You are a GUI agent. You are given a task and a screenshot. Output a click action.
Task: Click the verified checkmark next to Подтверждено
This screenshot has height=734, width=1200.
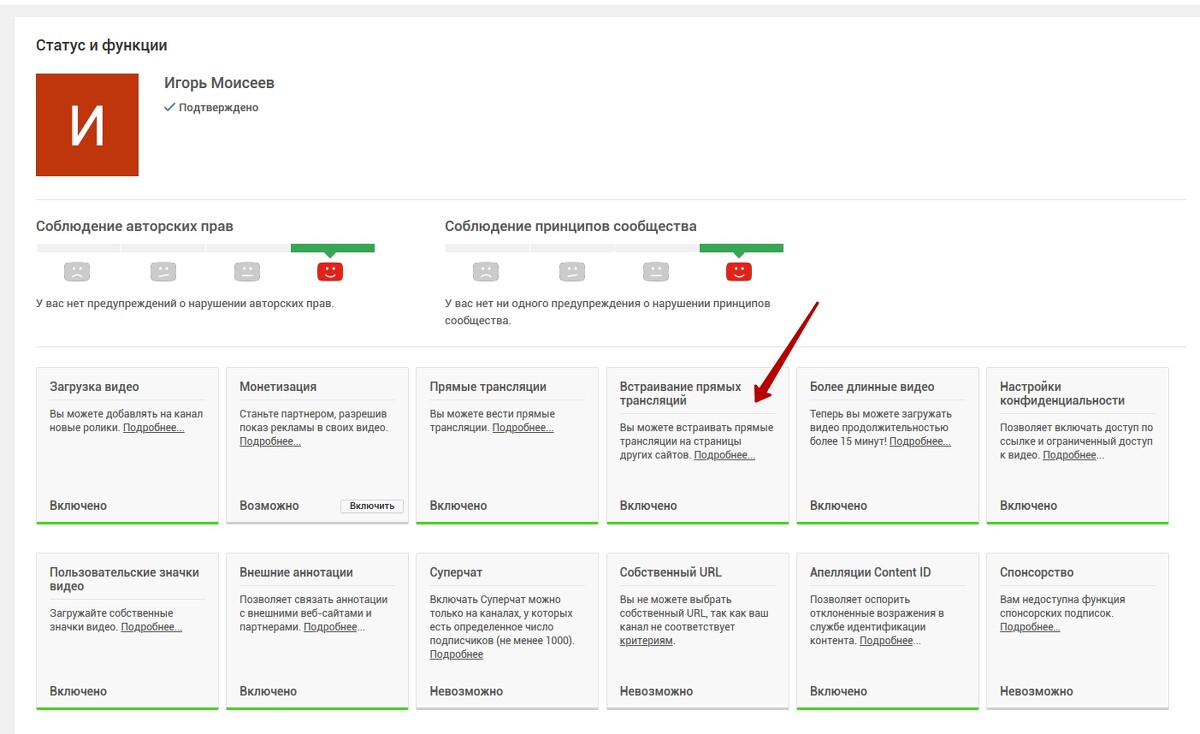[x=170, y=107]
